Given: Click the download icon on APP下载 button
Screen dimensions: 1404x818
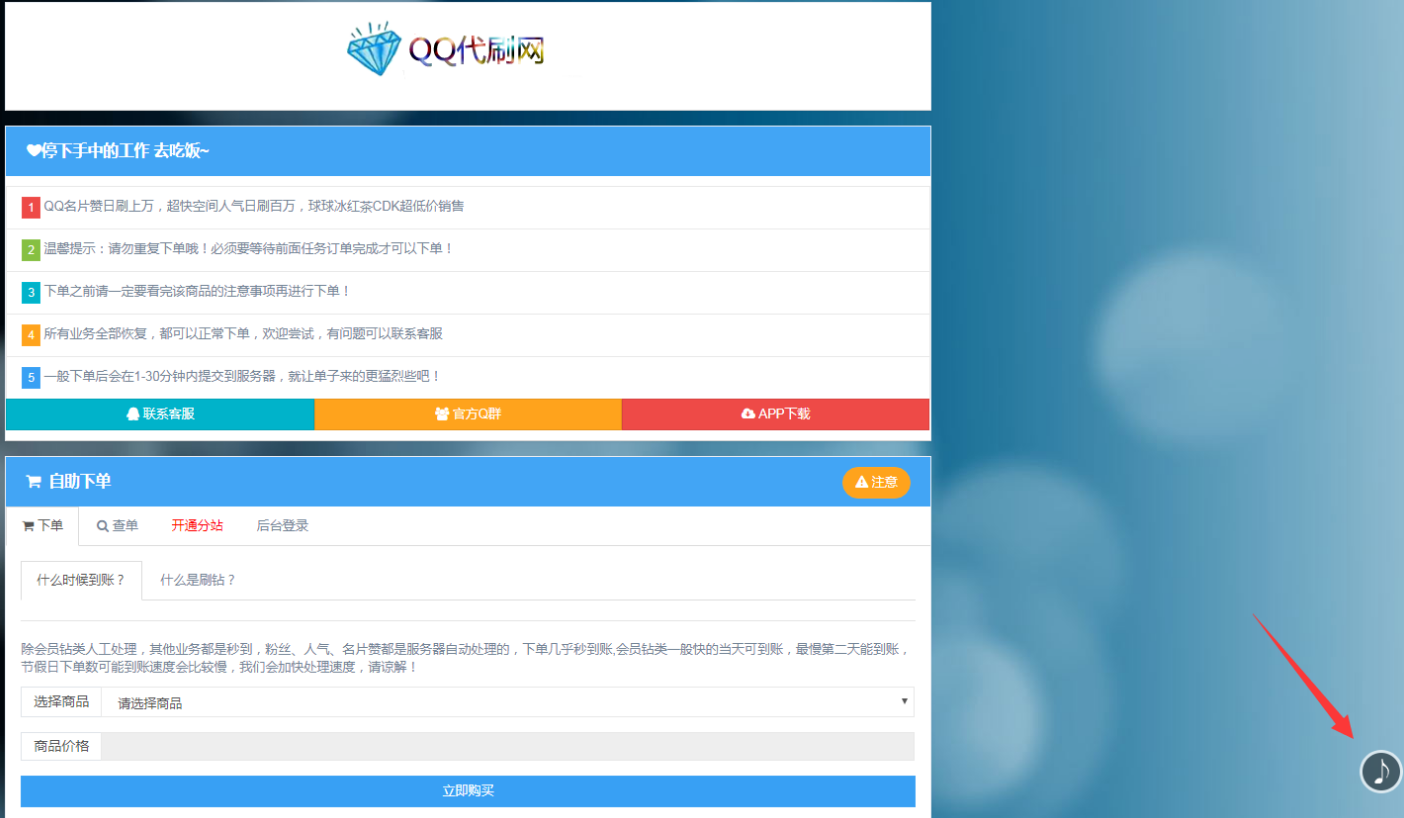Looking at the screenshot, I should (x=750, y=414).
